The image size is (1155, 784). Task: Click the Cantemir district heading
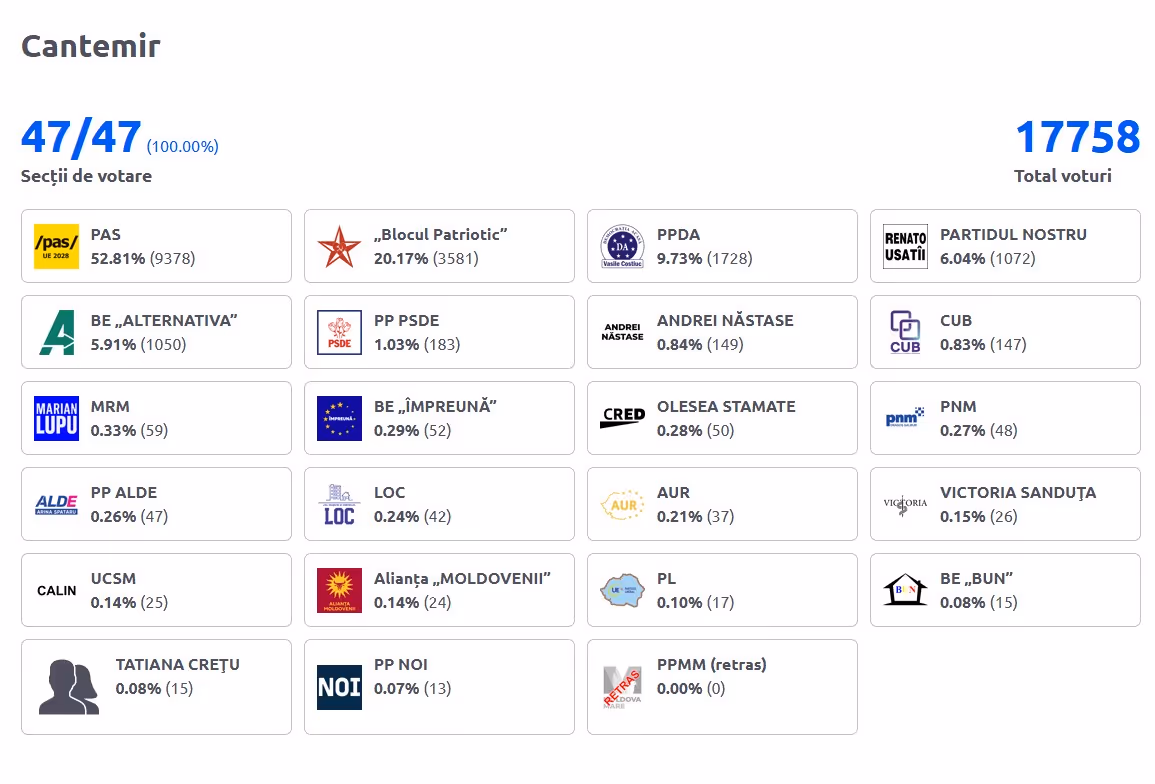(x=91, y=46)
